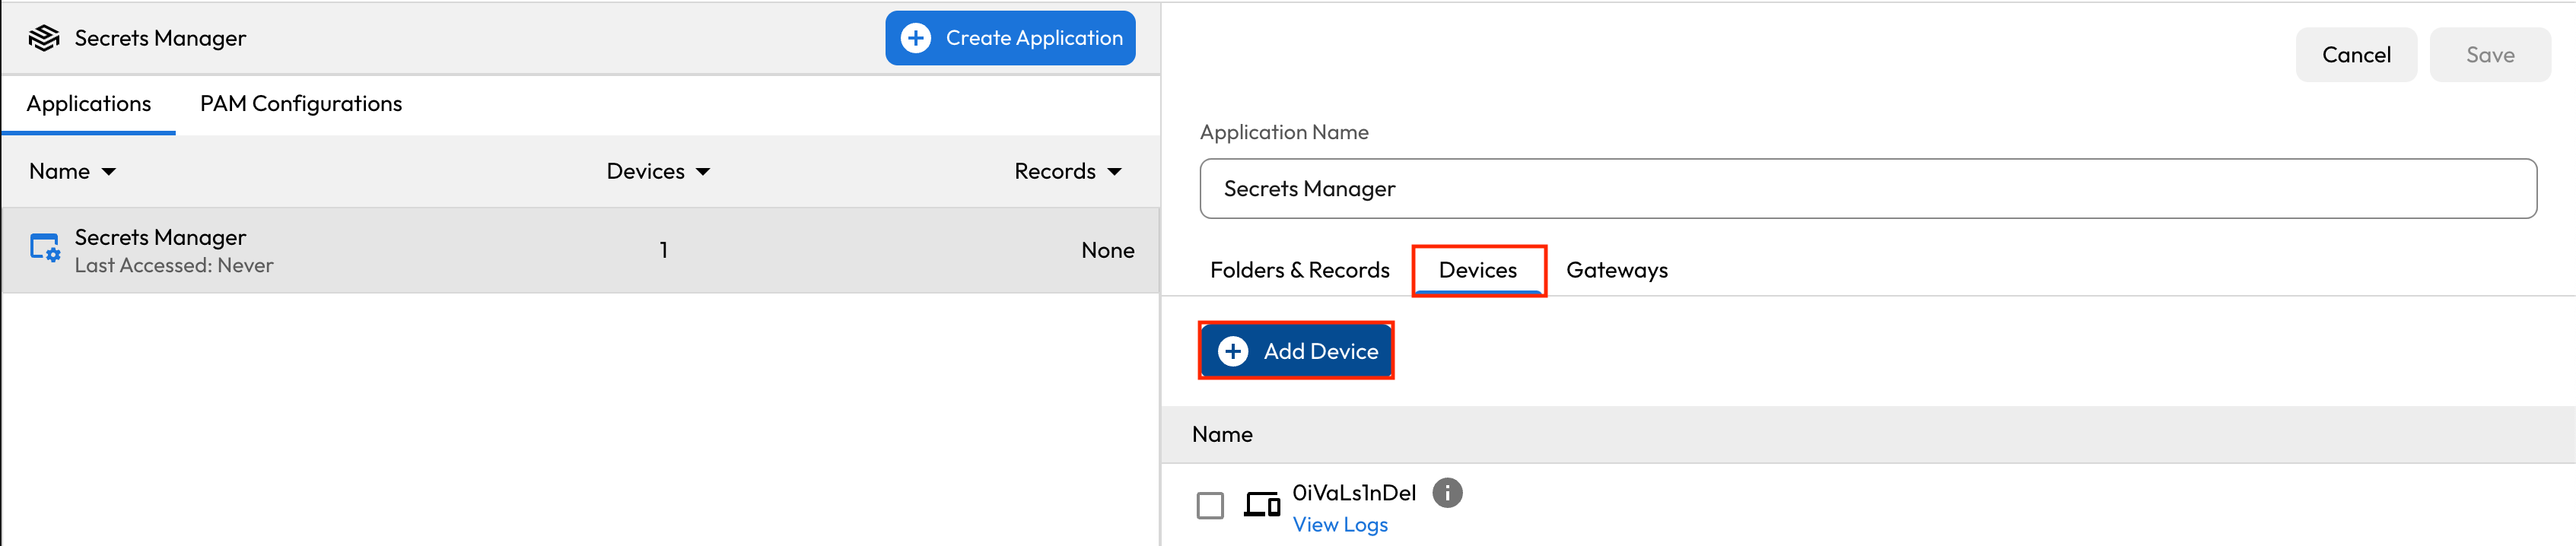Tick the checkbox for device 0iVaLs1nDel
The image size is (2576, 546).
1210,505
